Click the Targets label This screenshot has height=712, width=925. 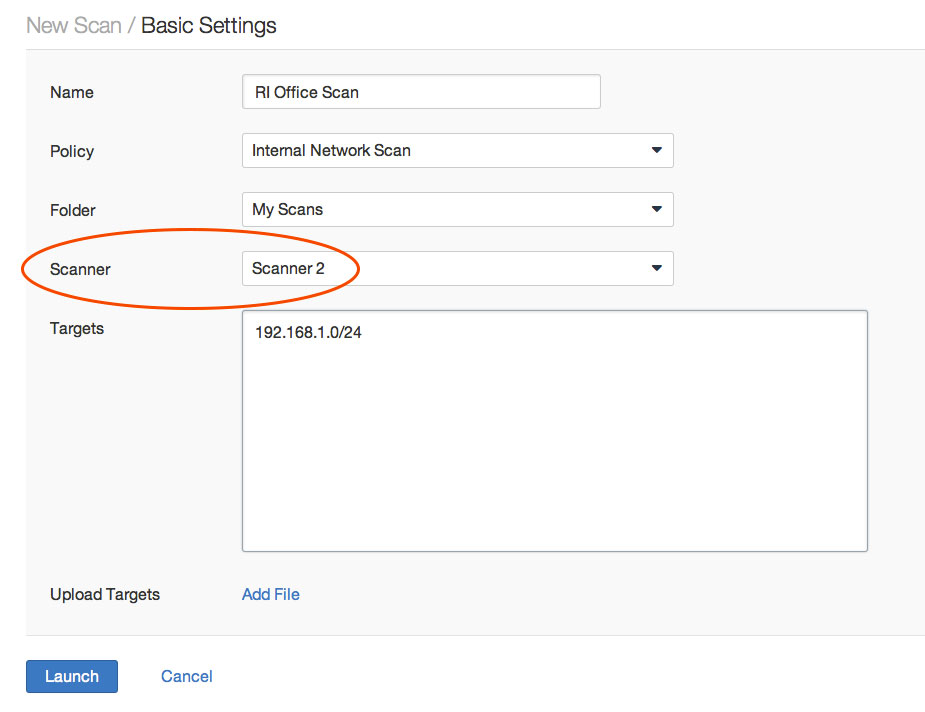[x=77, y=329]
